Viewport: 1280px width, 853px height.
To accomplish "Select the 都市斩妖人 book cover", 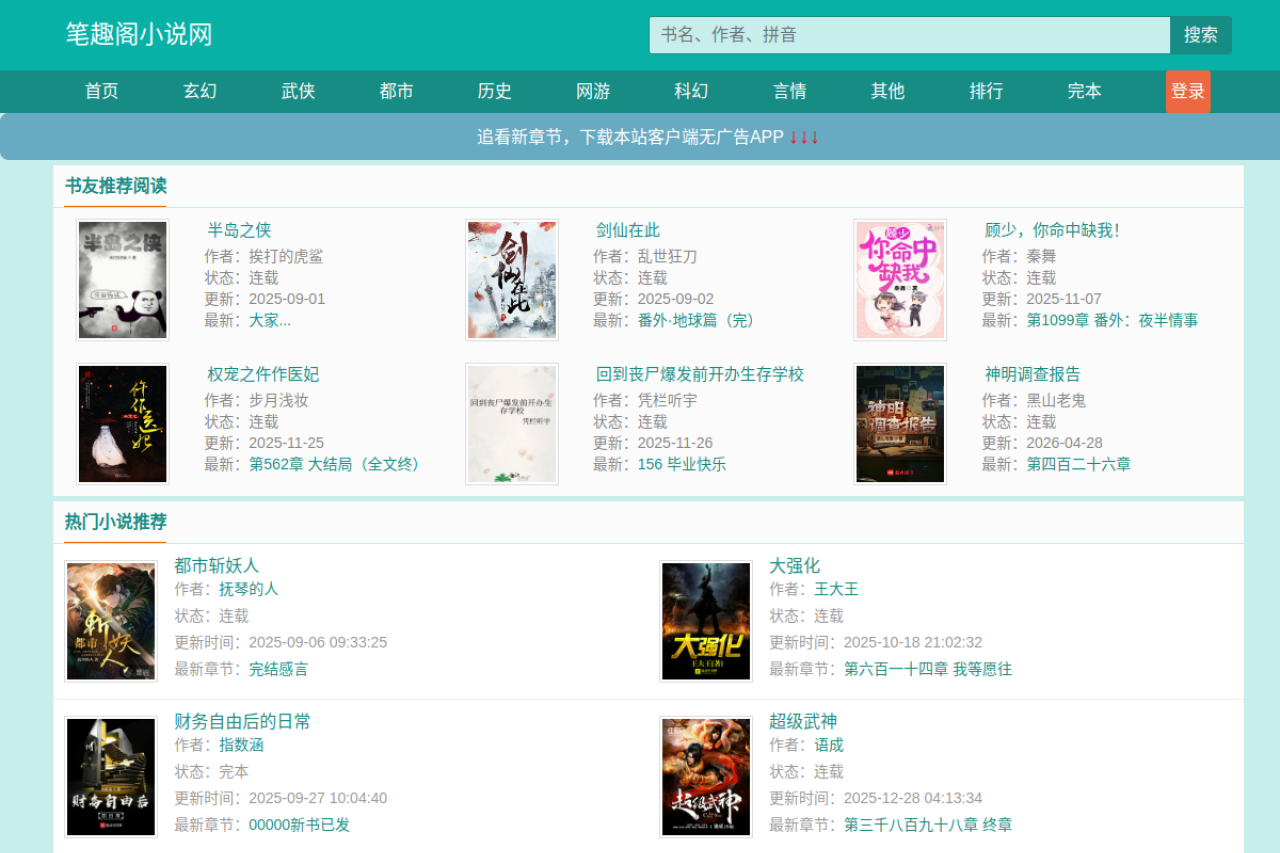I will pyautogui.click(x=111, y=621).
